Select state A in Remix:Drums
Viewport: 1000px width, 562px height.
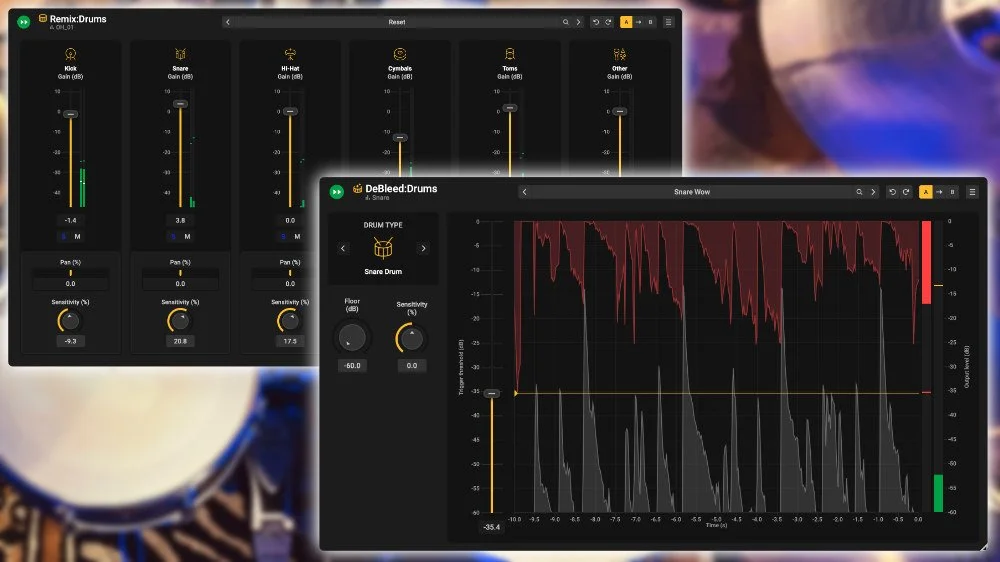point(626,22)
